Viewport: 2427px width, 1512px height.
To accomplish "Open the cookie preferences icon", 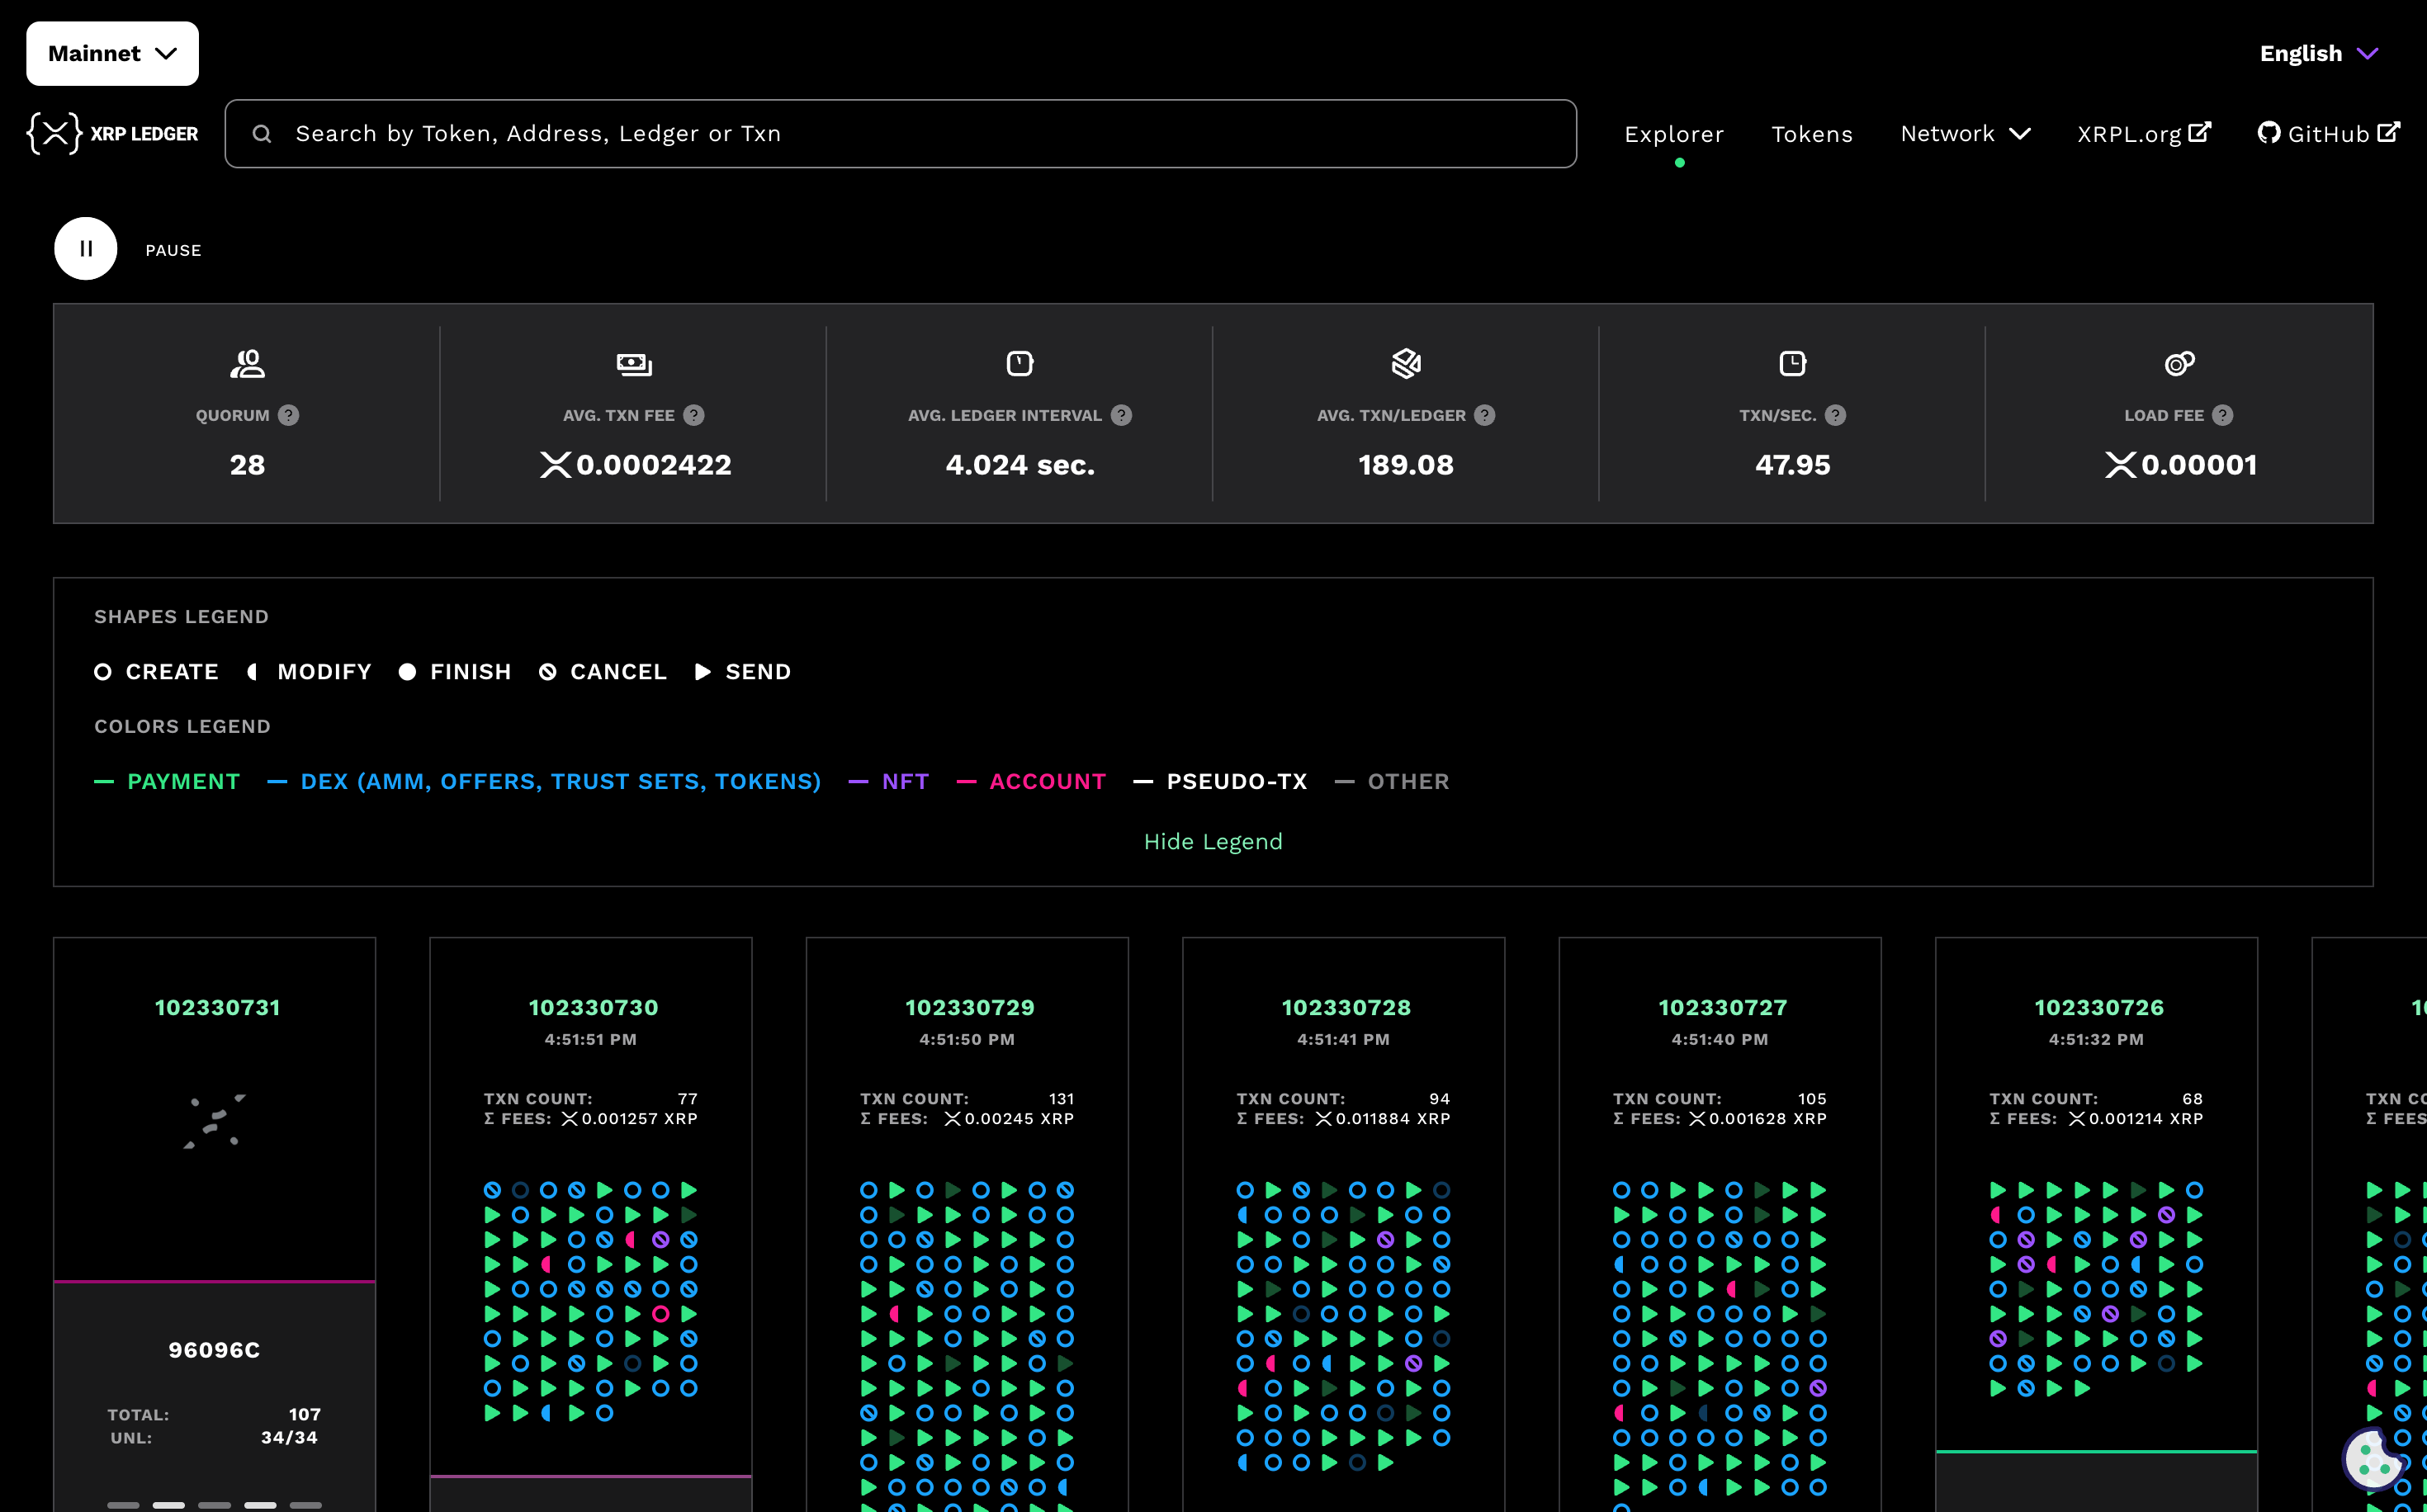I will tap(2372, 1457).
